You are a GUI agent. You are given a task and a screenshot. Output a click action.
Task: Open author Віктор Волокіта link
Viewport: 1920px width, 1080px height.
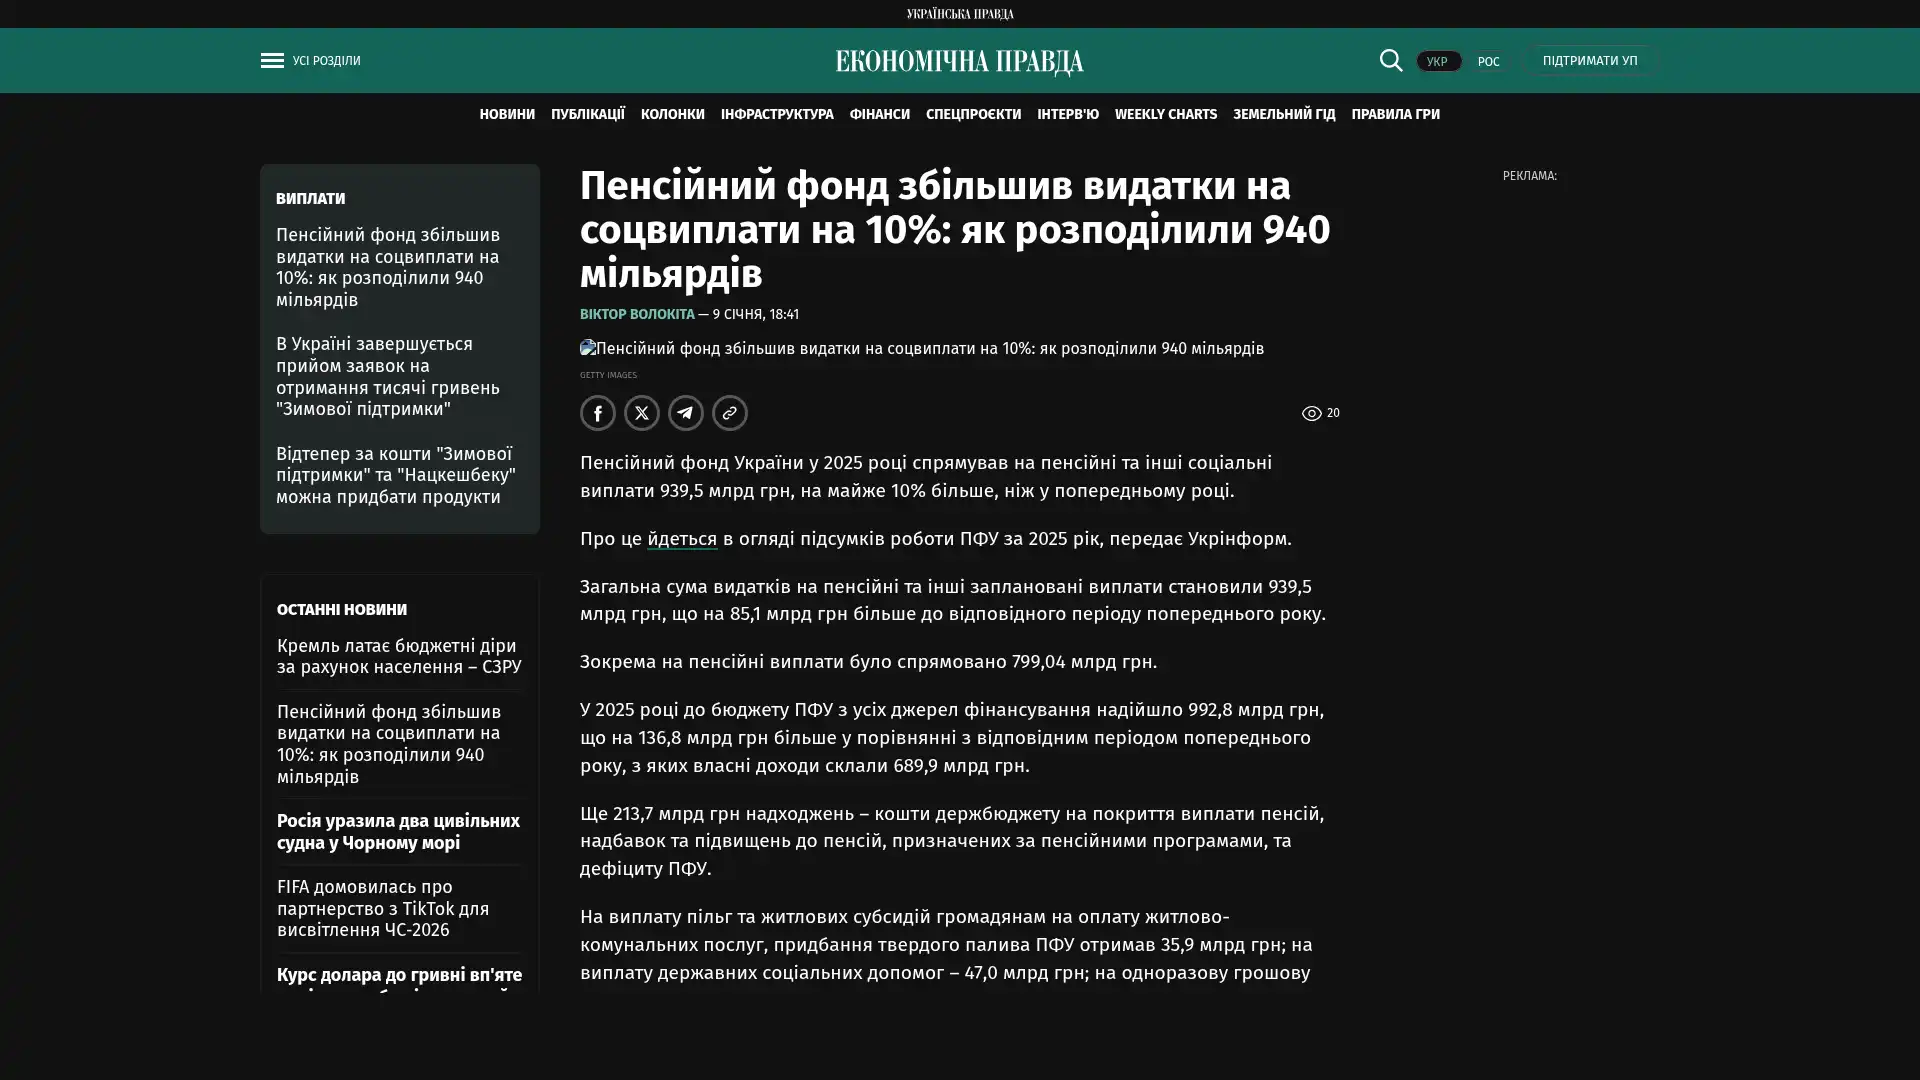[x=637, y=315]
